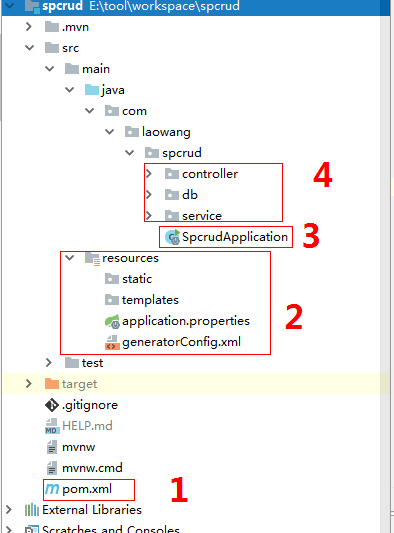Select SpcrudApplication class name

pyautogui.click(x=235, y=237)
